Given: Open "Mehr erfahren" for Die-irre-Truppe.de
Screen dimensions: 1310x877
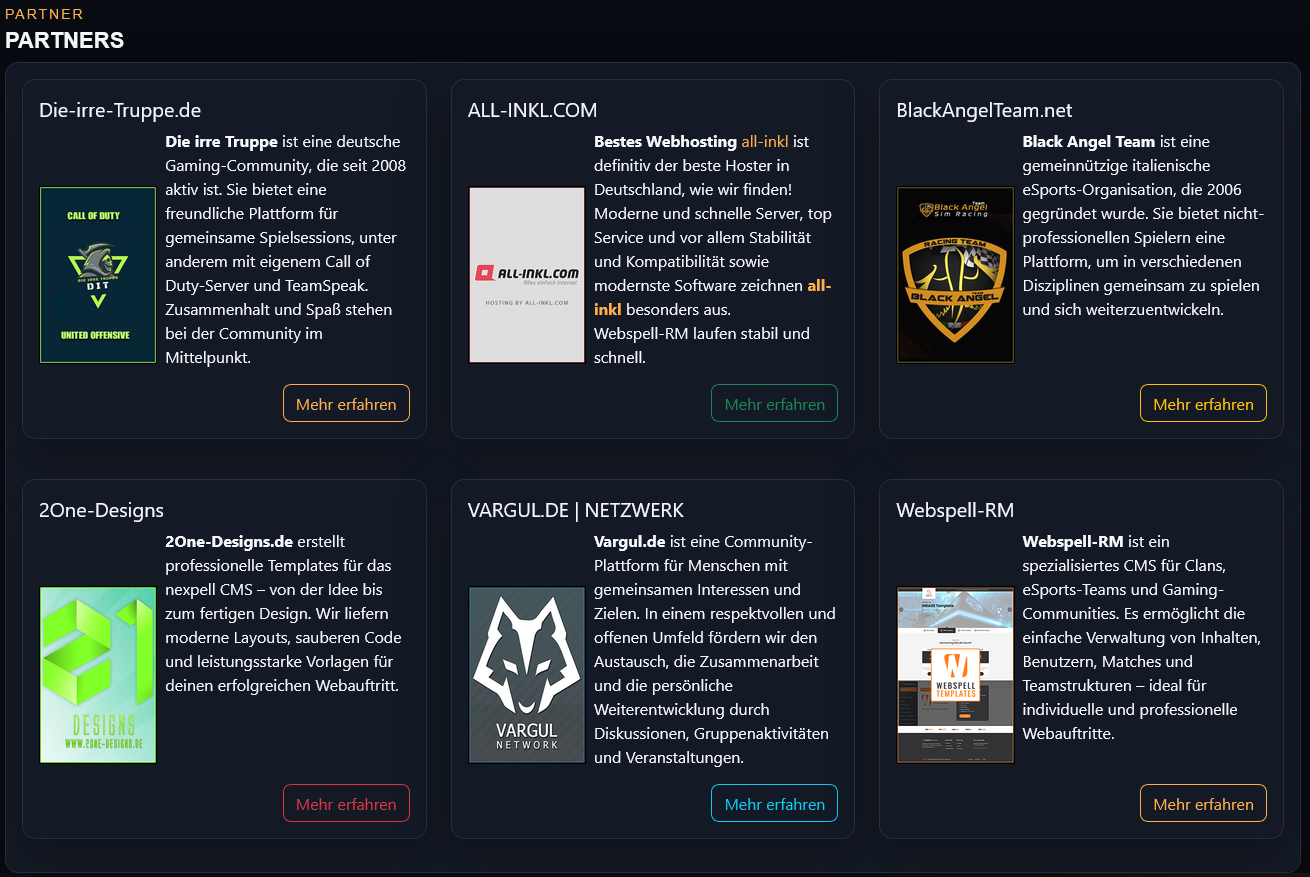Looking at the screenshot, I should pos(346,404).
